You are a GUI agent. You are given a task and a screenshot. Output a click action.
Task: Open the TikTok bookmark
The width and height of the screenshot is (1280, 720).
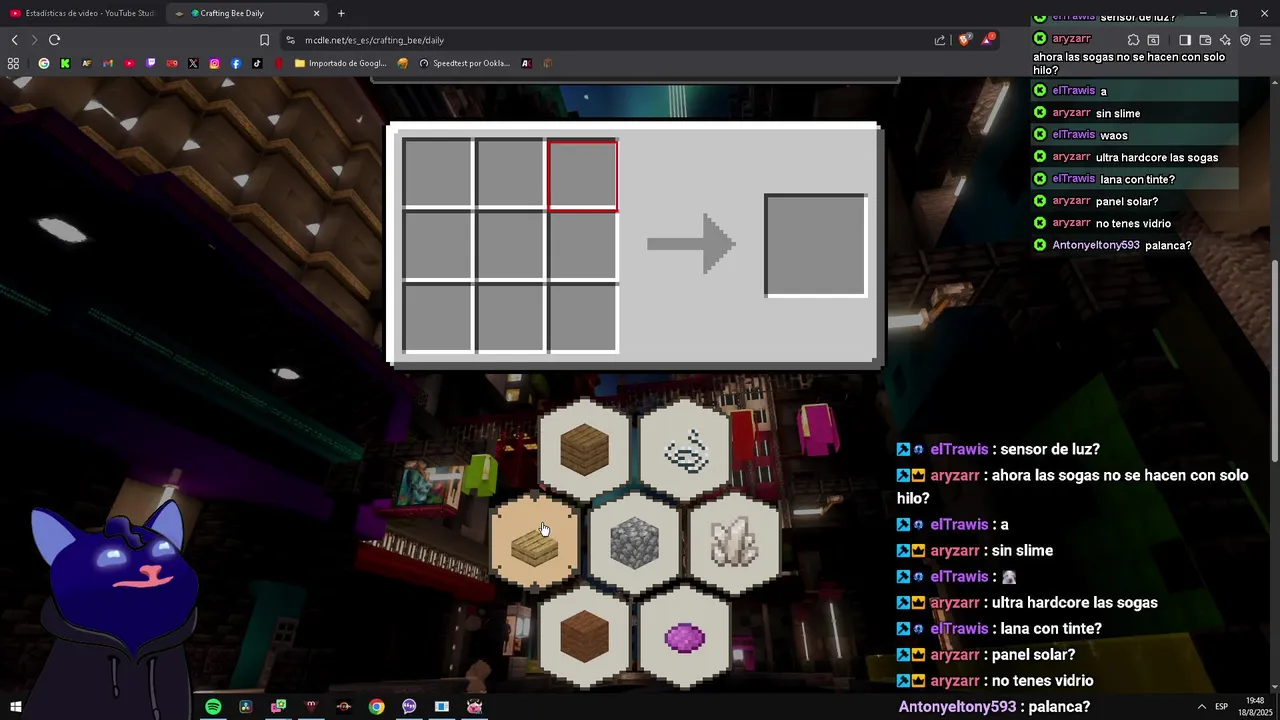point(257,63)
